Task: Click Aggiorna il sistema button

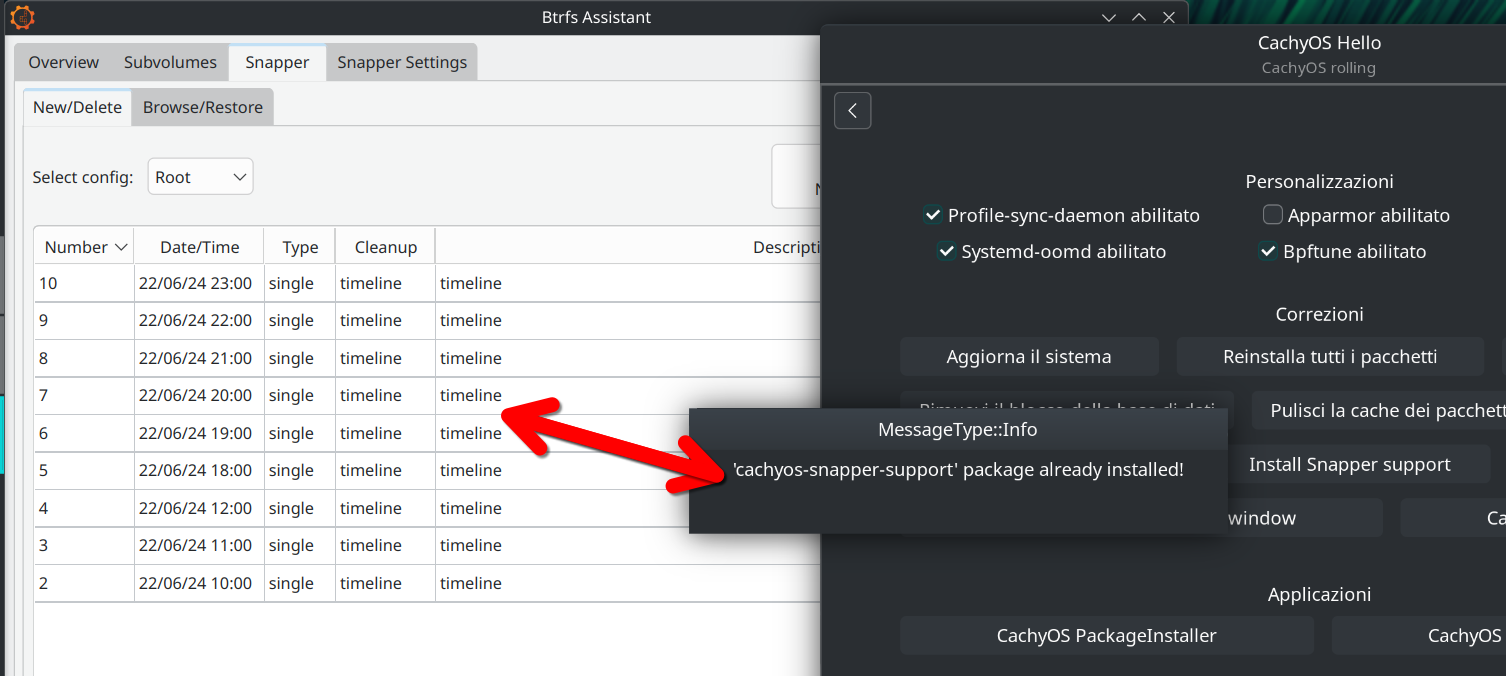Action: (1029, 356)
